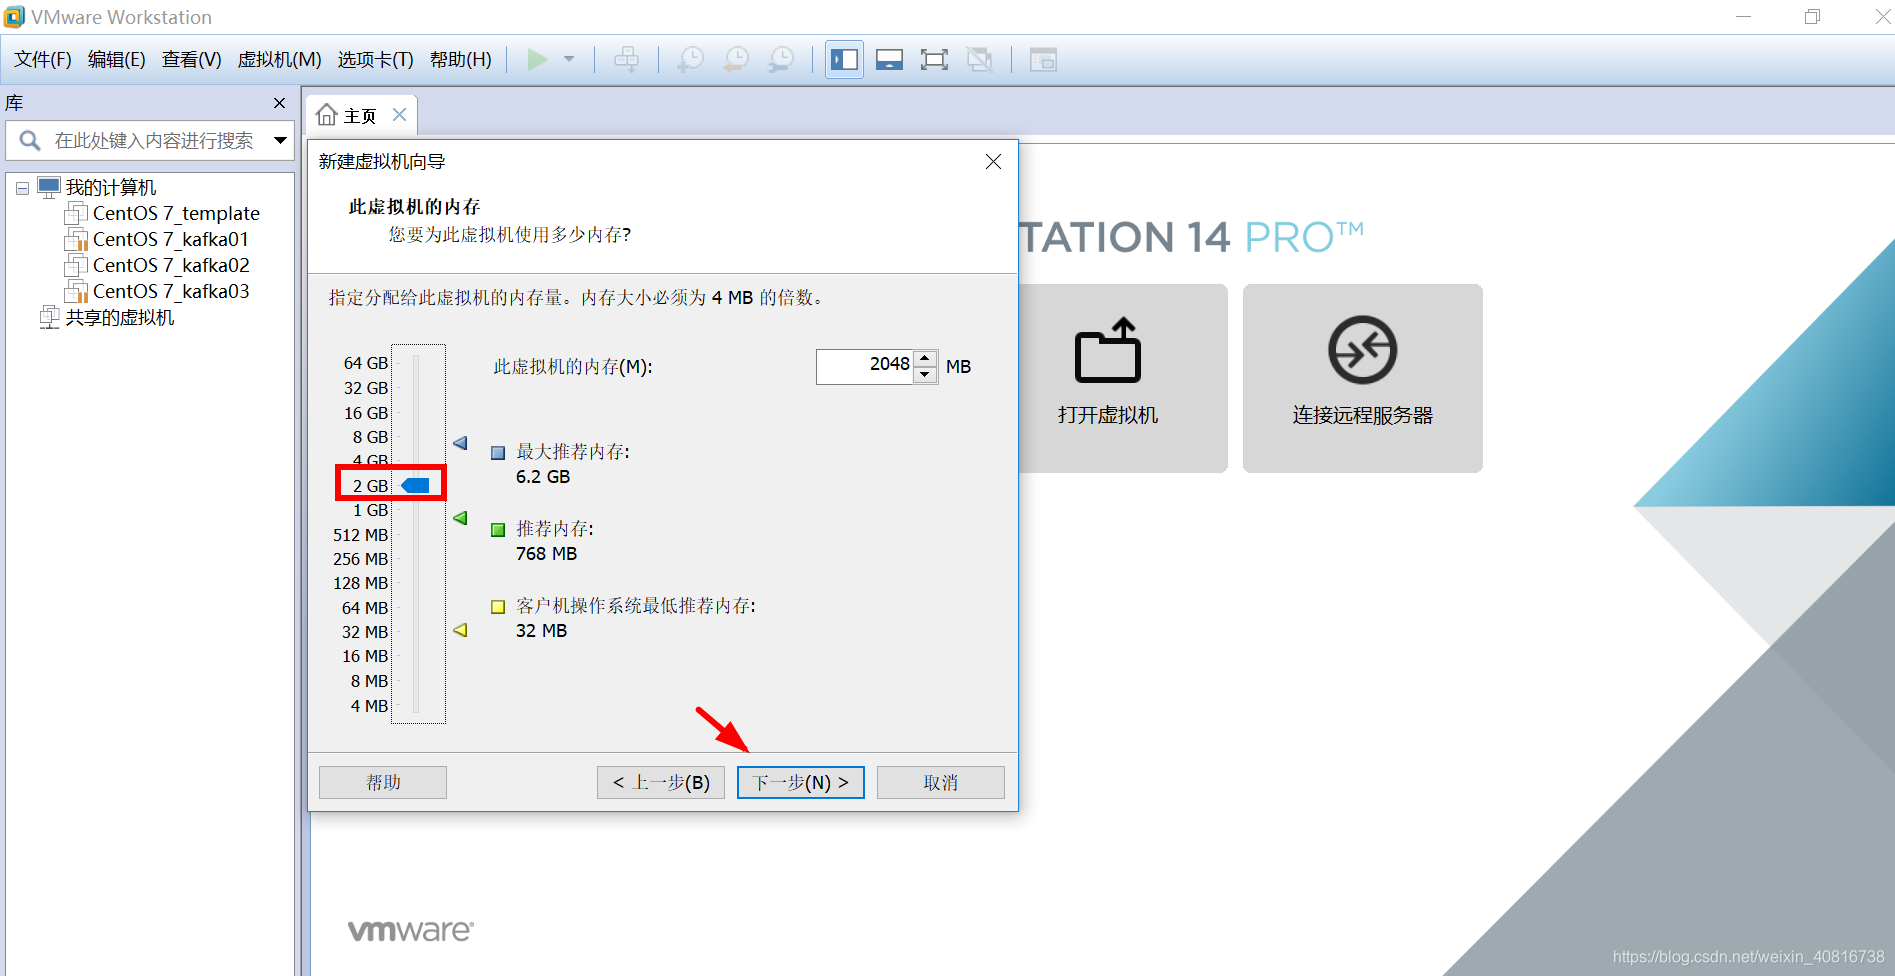Click the 1 GB slider label
This screenshot has width=1895, height=976.
pyautogui.click(x=370, y=510)
